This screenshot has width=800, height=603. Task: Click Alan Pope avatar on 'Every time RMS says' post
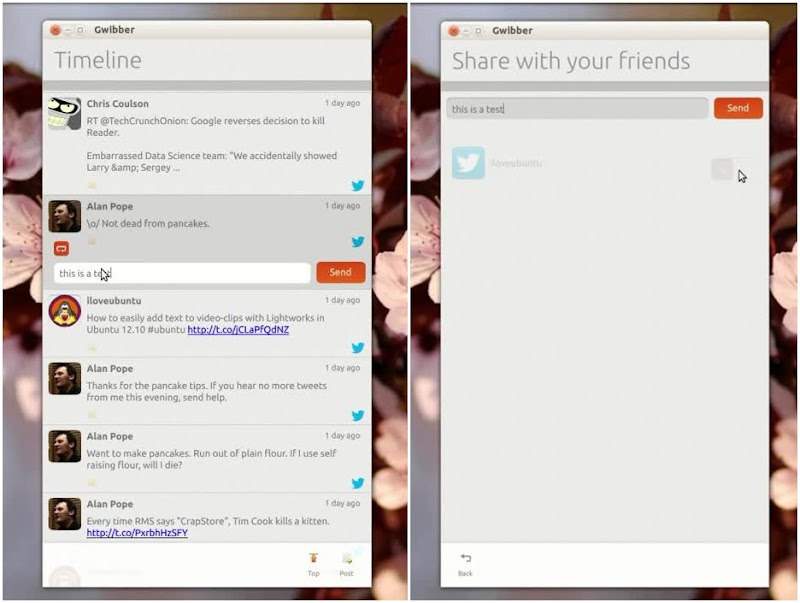65,514
